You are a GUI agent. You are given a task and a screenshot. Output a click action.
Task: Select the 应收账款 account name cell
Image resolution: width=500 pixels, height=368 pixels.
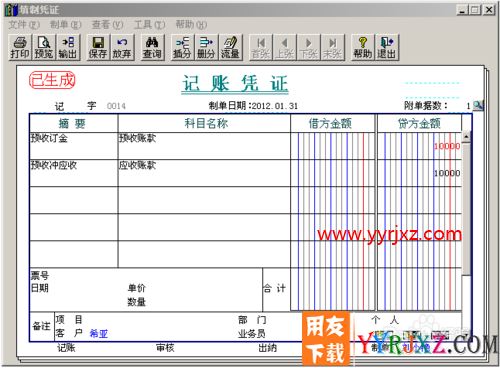click(x=204, y=173)
